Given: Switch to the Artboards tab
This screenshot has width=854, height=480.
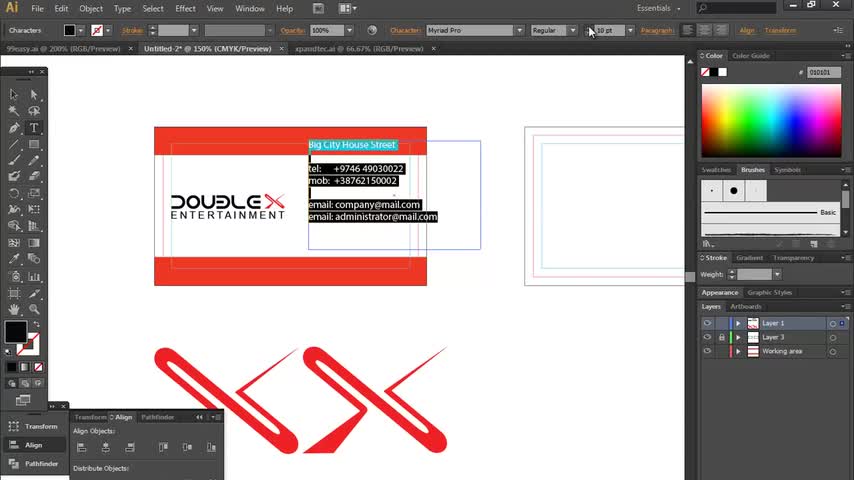Looking at the screenshot, I should [746, 307].
